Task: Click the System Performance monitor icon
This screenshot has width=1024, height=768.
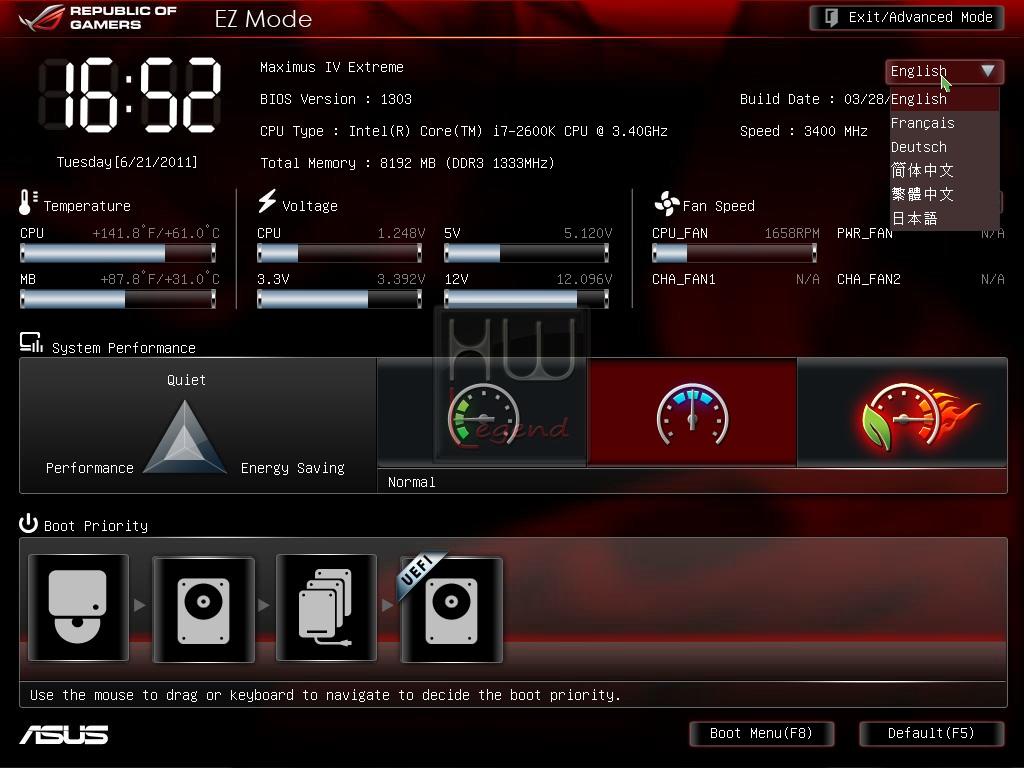Action: [31, 343]
